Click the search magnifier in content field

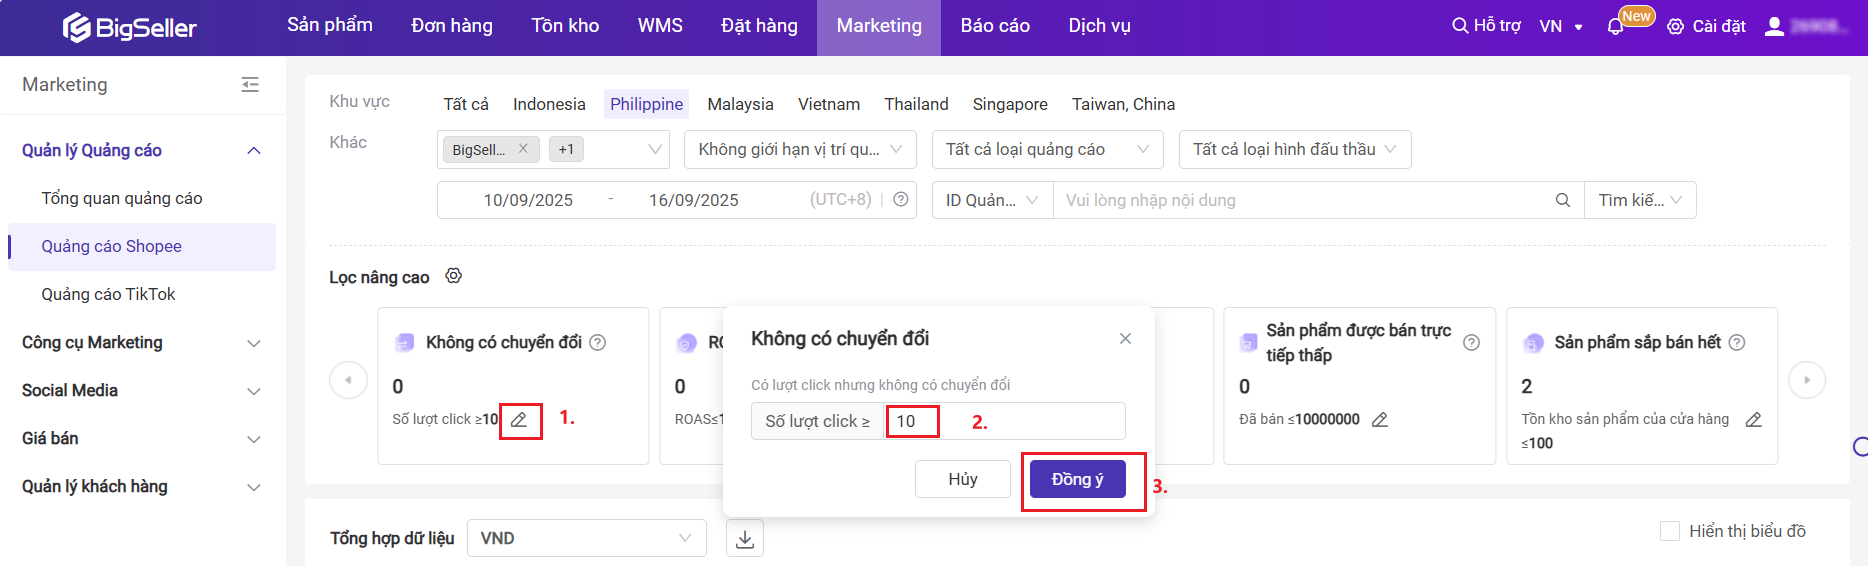click(1563, 200)
